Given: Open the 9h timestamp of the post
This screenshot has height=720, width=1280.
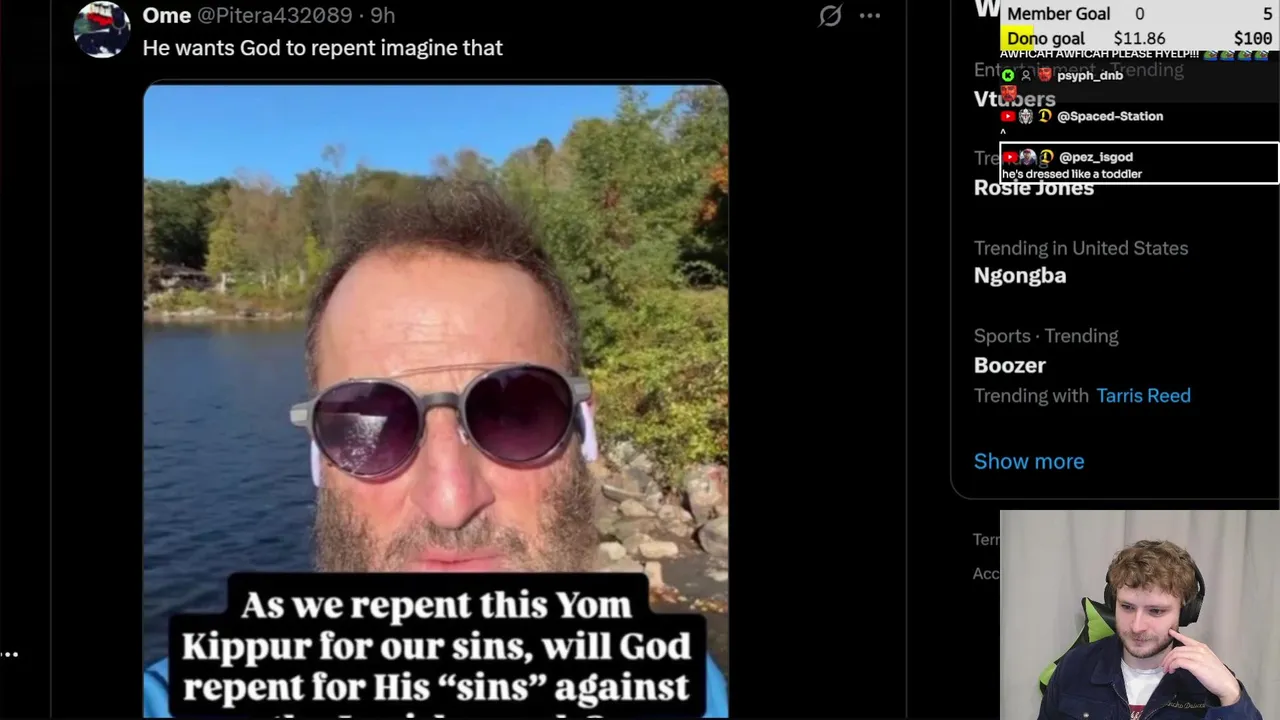Looking at the screenshot, I should pyautogui.click(x=383, y=15).
